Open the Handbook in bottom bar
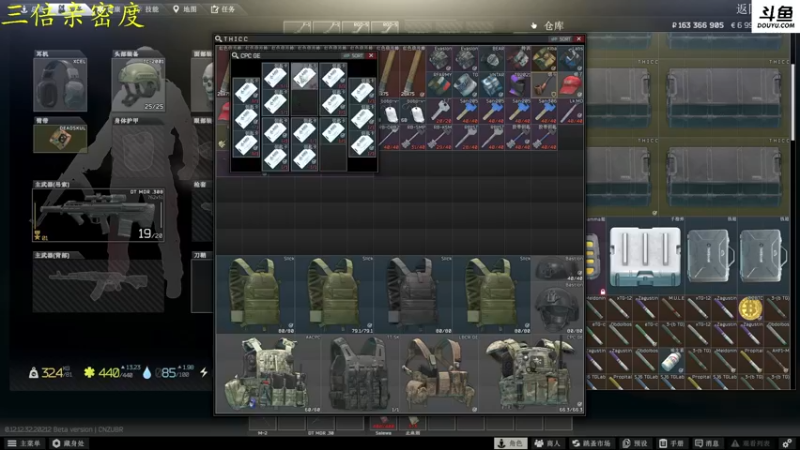This screenshot has width=800, height=450. point(670,443)
